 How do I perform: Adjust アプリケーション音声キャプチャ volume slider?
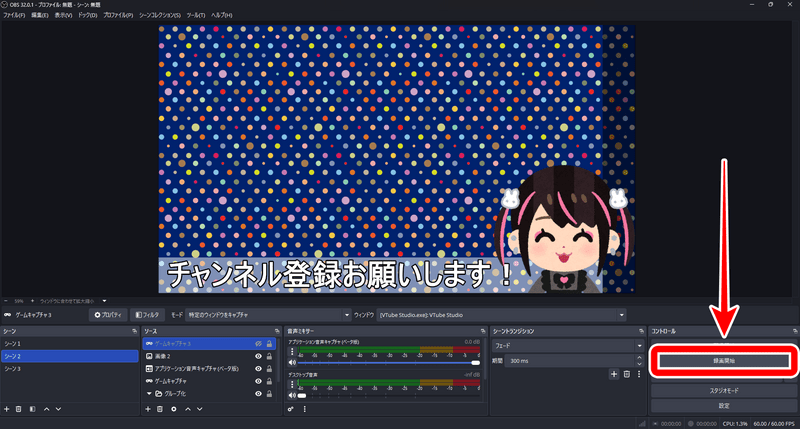389,363
